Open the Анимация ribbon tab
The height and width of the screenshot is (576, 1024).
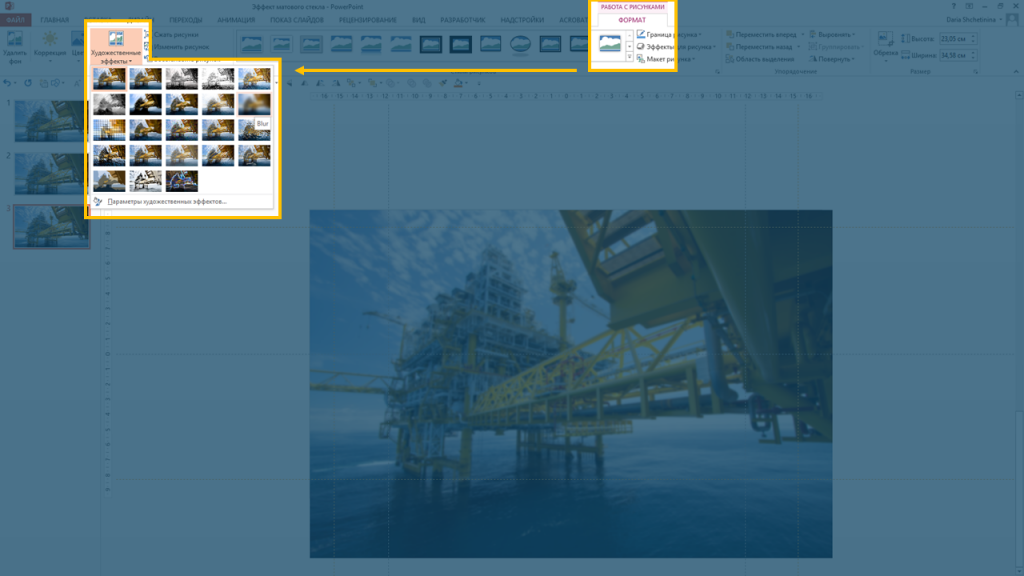point(235,20)
